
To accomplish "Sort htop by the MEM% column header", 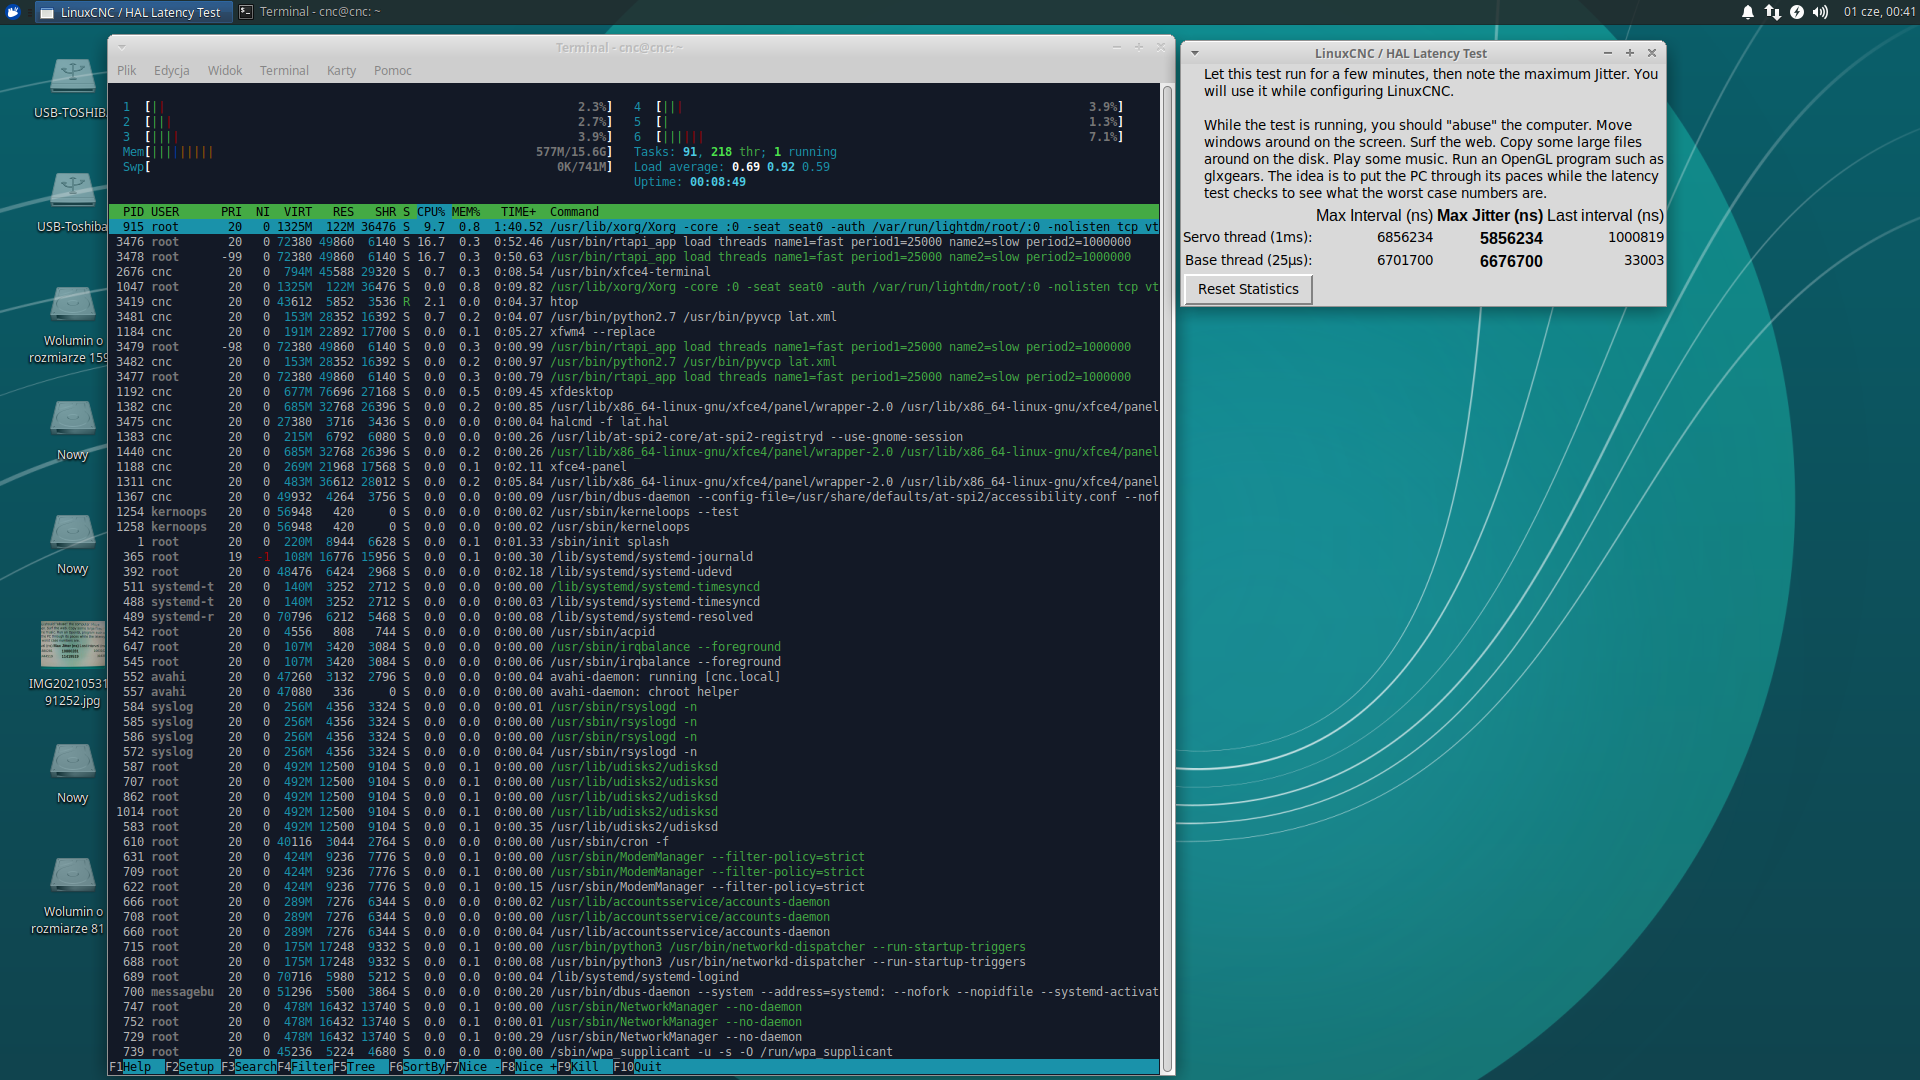I will click(466, 212).
